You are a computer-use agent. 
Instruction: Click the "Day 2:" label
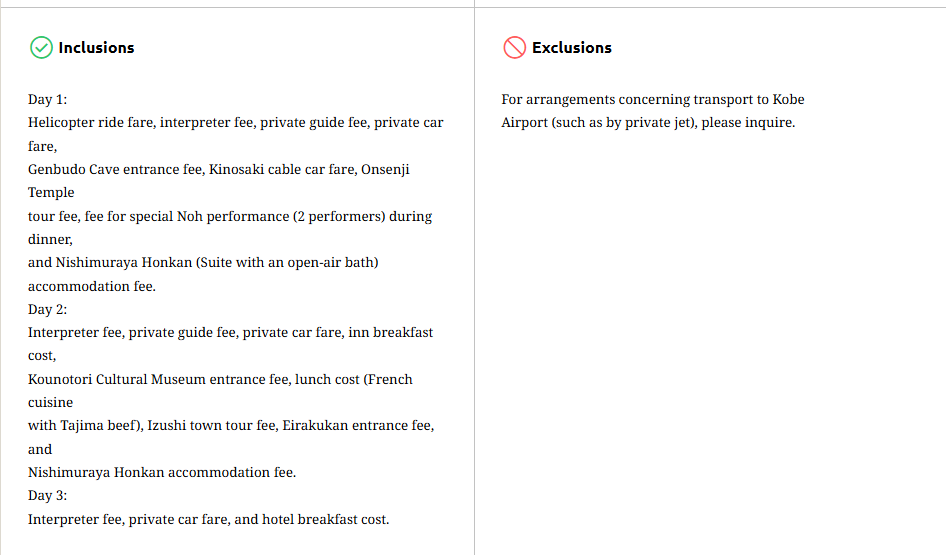[x=47, y=309]
